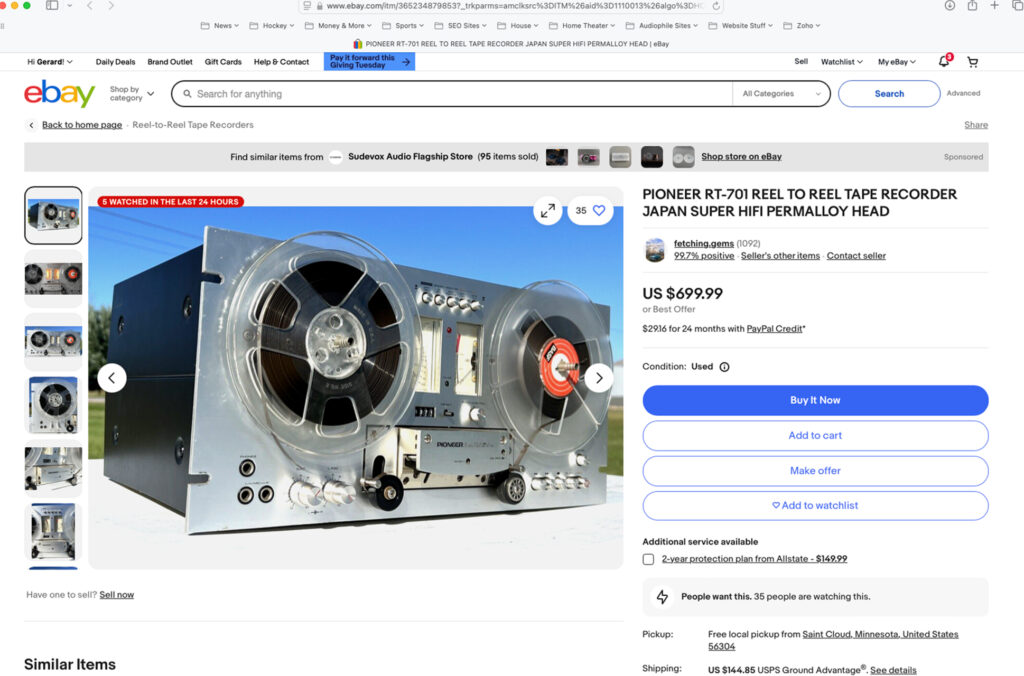Click the Reel-to-Reel Tape Recorders breadcrumb

coord(193,125)
